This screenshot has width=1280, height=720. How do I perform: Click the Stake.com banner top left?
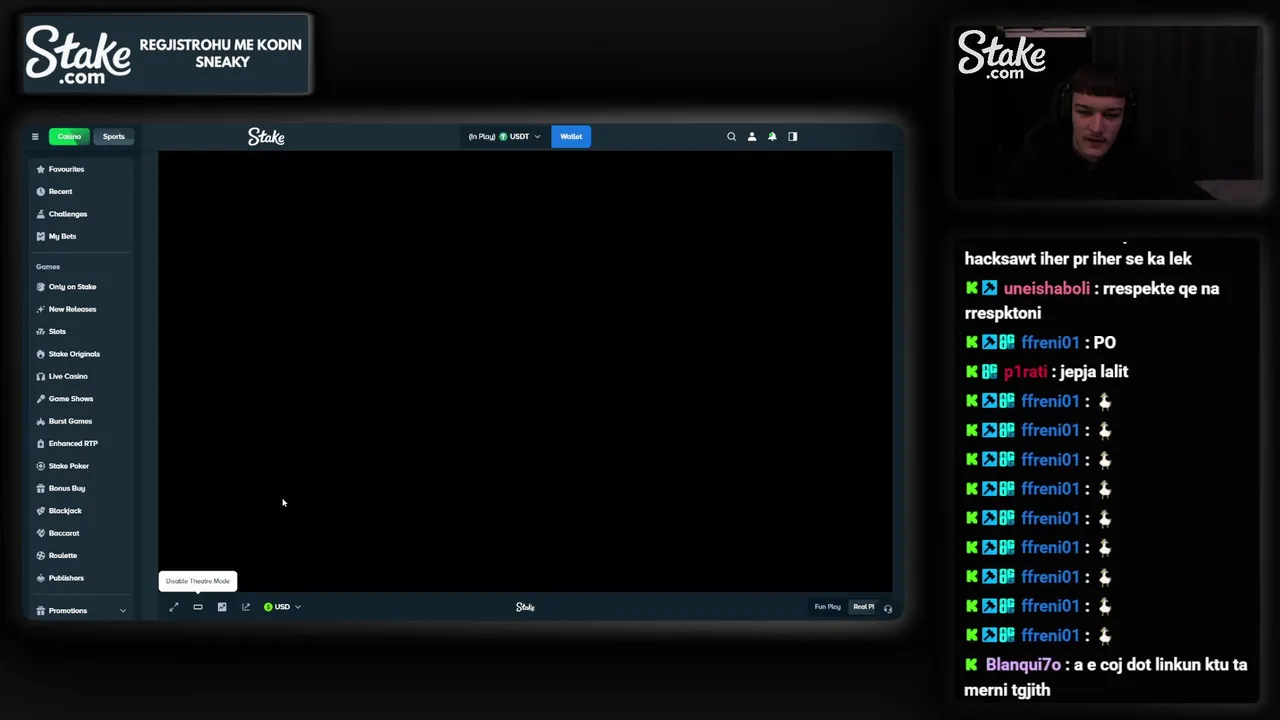(x=166, y=54)
